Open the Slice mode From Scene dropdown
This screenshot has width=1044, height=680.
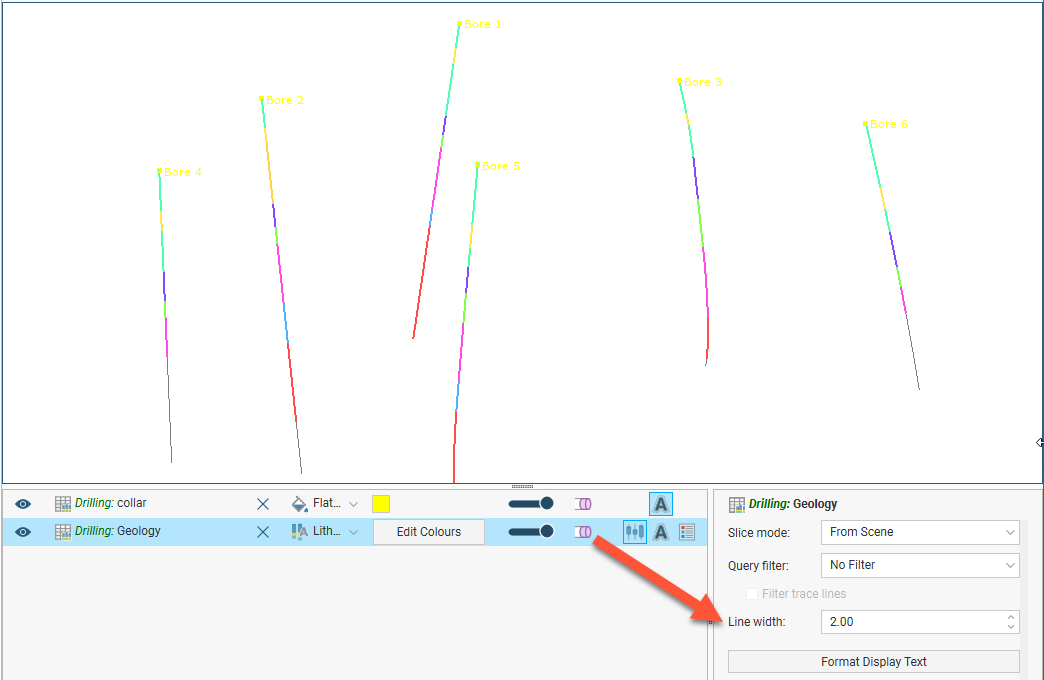(x=919, y=532)
